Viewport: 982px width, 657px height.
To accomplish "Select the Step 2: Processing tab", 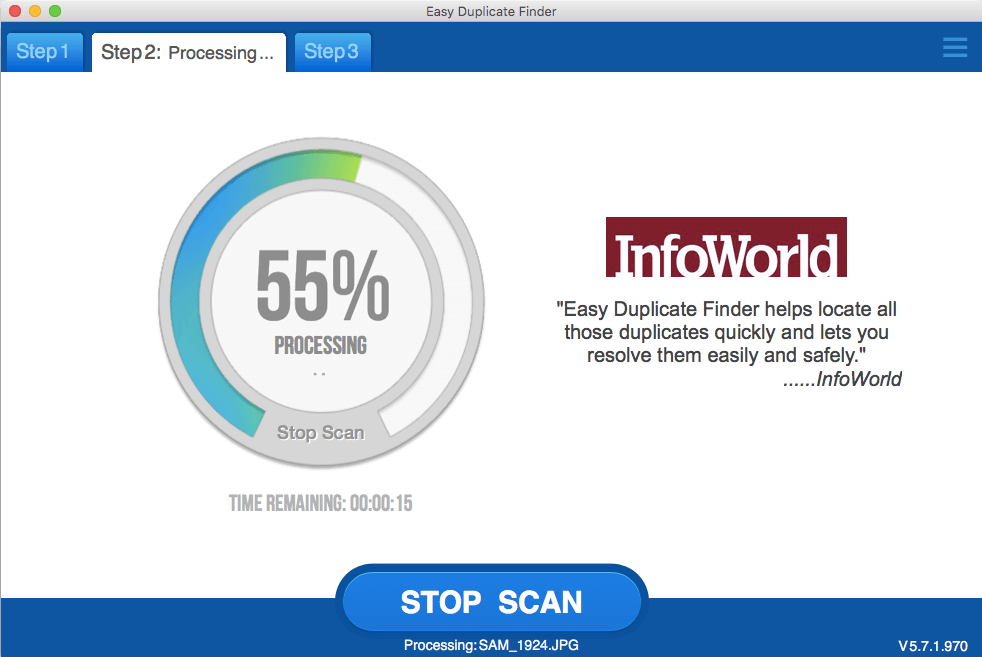I will 189,53.
